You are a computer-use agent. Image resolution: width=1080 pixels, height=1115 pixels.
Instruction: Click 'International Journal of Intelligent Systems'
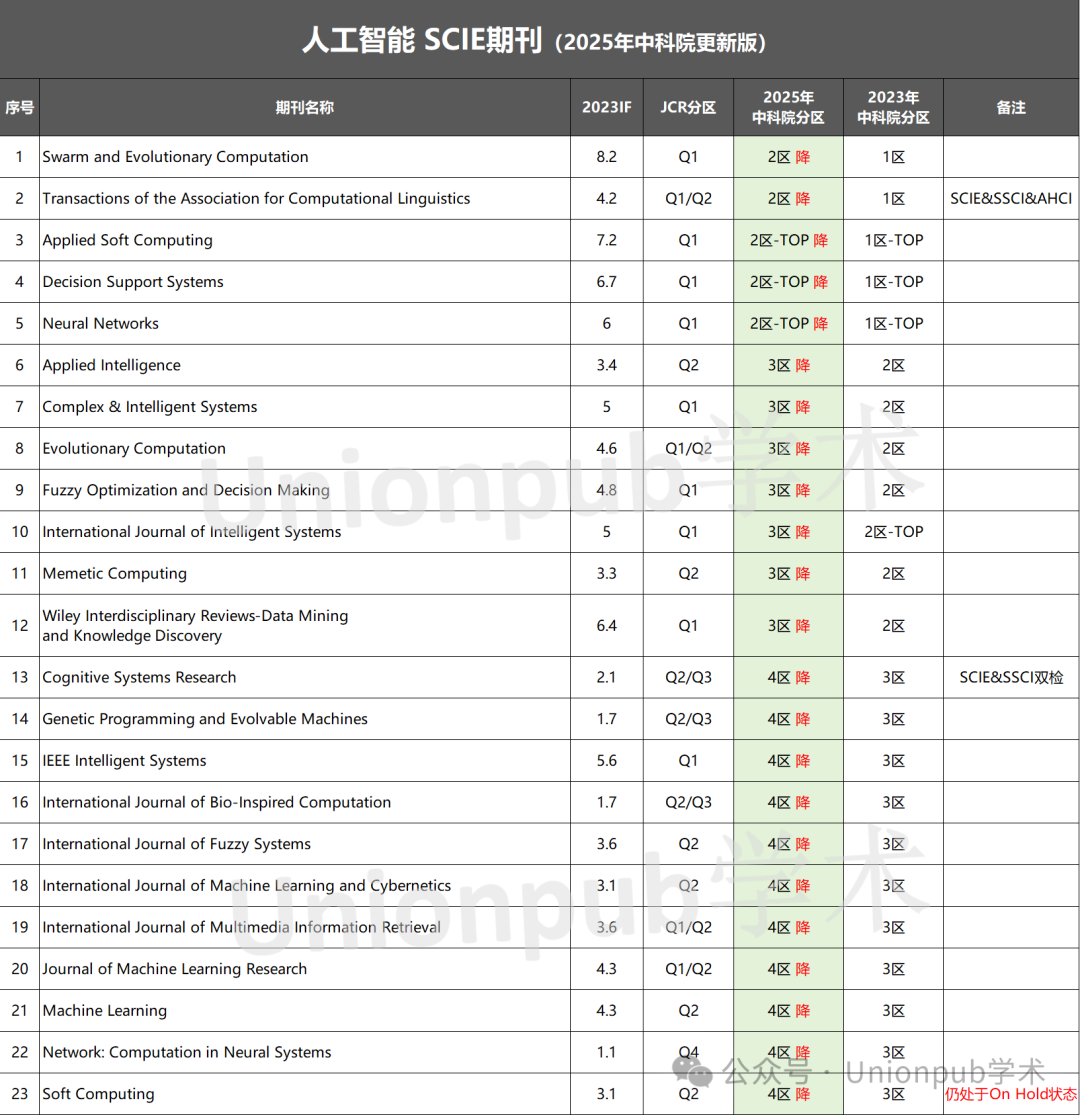[x=191, y=532]
